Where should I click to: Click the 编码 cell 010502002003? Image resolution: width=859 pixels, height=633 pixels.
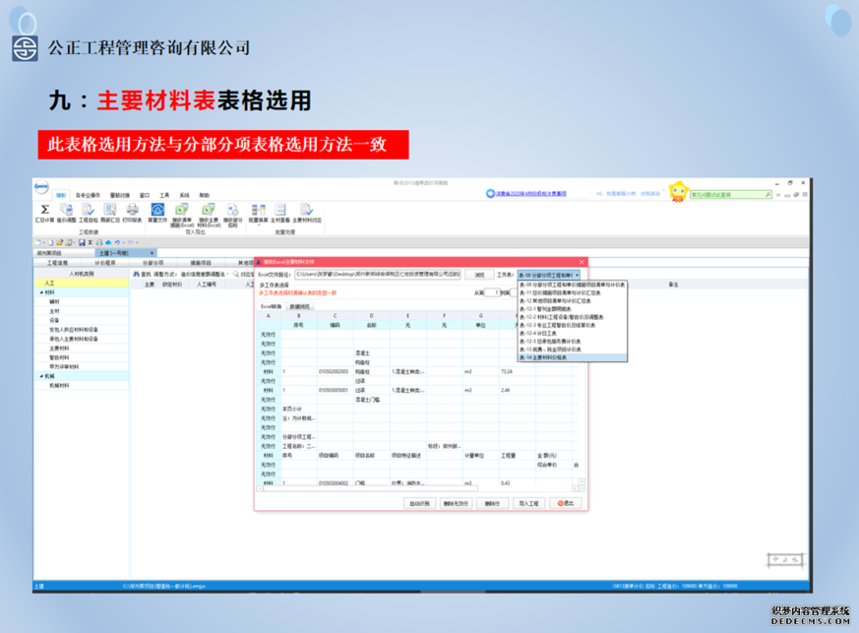click(x=334, y=372)
